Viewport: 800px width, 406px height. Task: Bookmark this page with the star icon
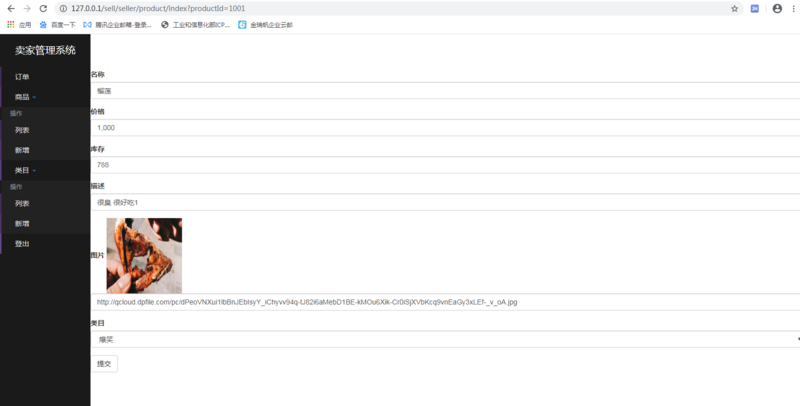pyautogui.click(x=735, y=9)
